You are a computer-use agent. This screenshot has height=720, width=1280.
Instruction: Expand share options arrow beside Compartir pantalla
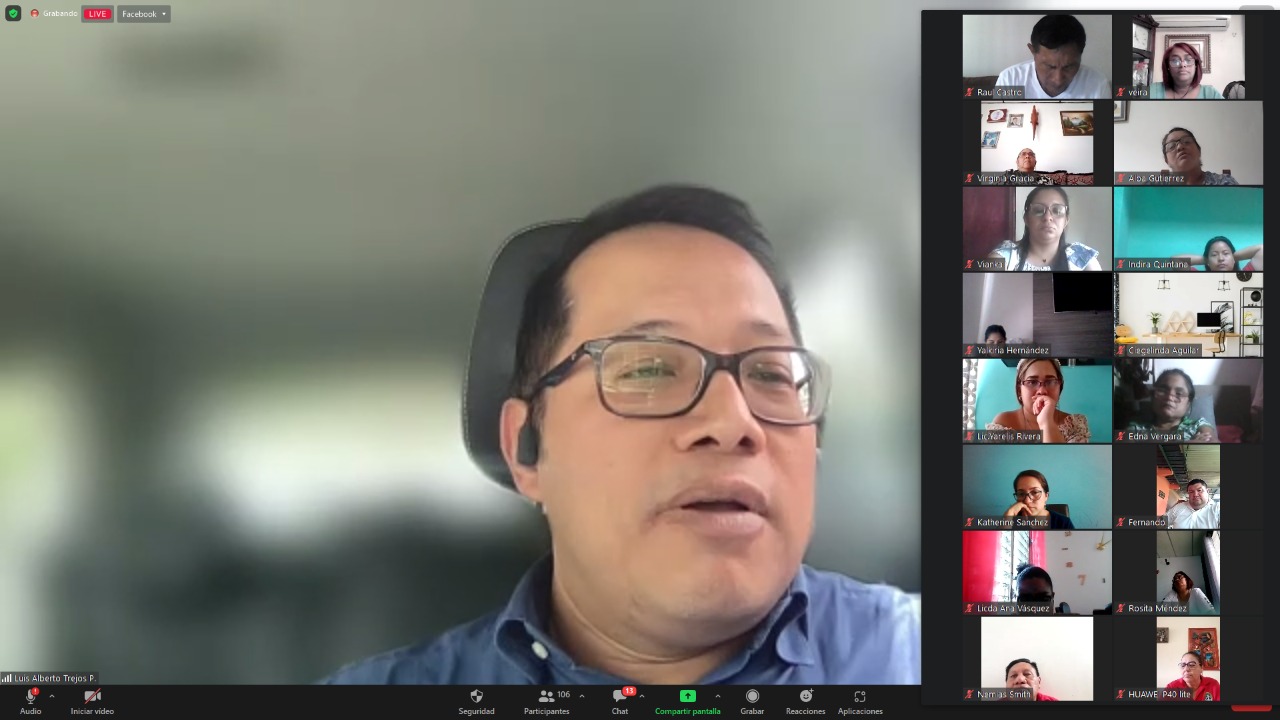pos(717,696)
